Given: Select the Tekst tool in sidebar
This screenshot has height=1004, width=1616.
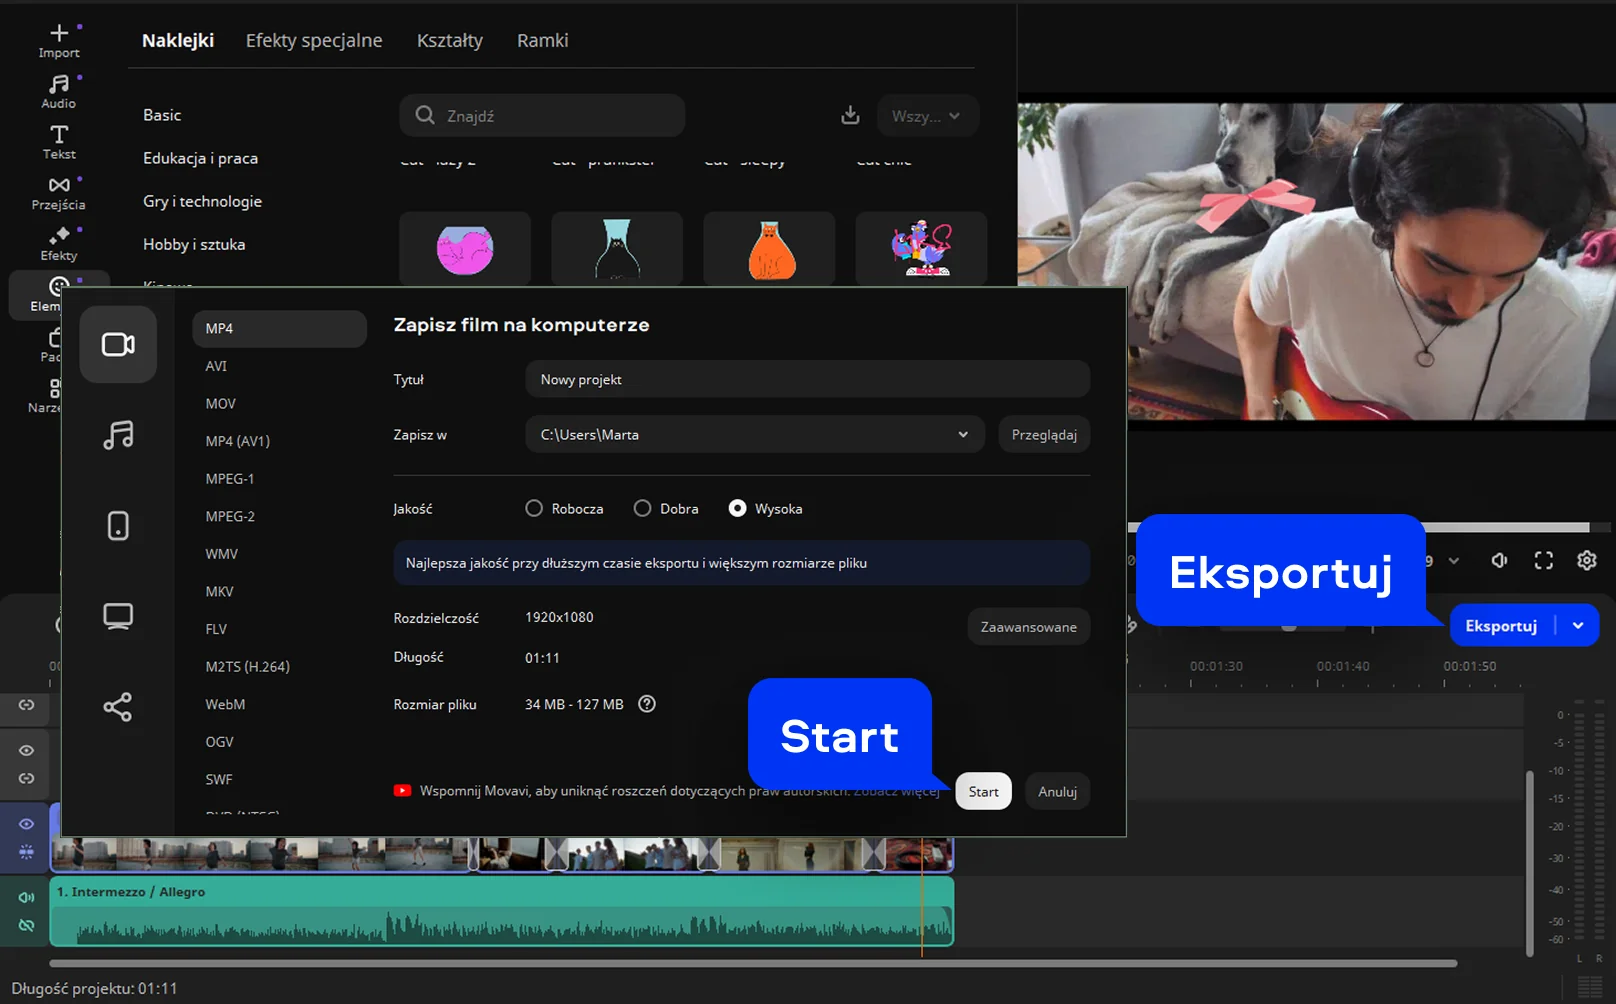Looking at the screenshot, I should click(59, 142).
